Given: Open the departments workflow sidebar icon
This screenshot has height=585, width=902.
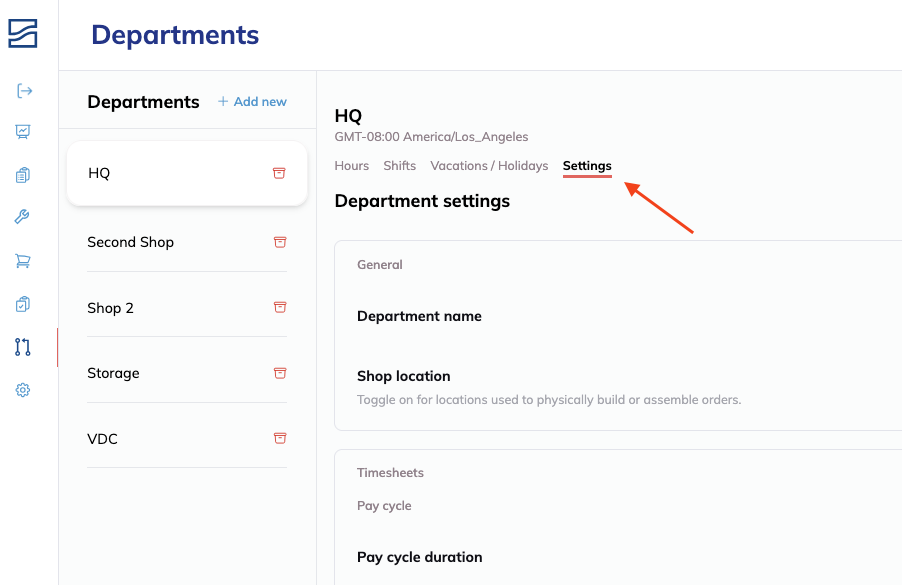Looking at the screenshot, I should (x=23, y=347).
